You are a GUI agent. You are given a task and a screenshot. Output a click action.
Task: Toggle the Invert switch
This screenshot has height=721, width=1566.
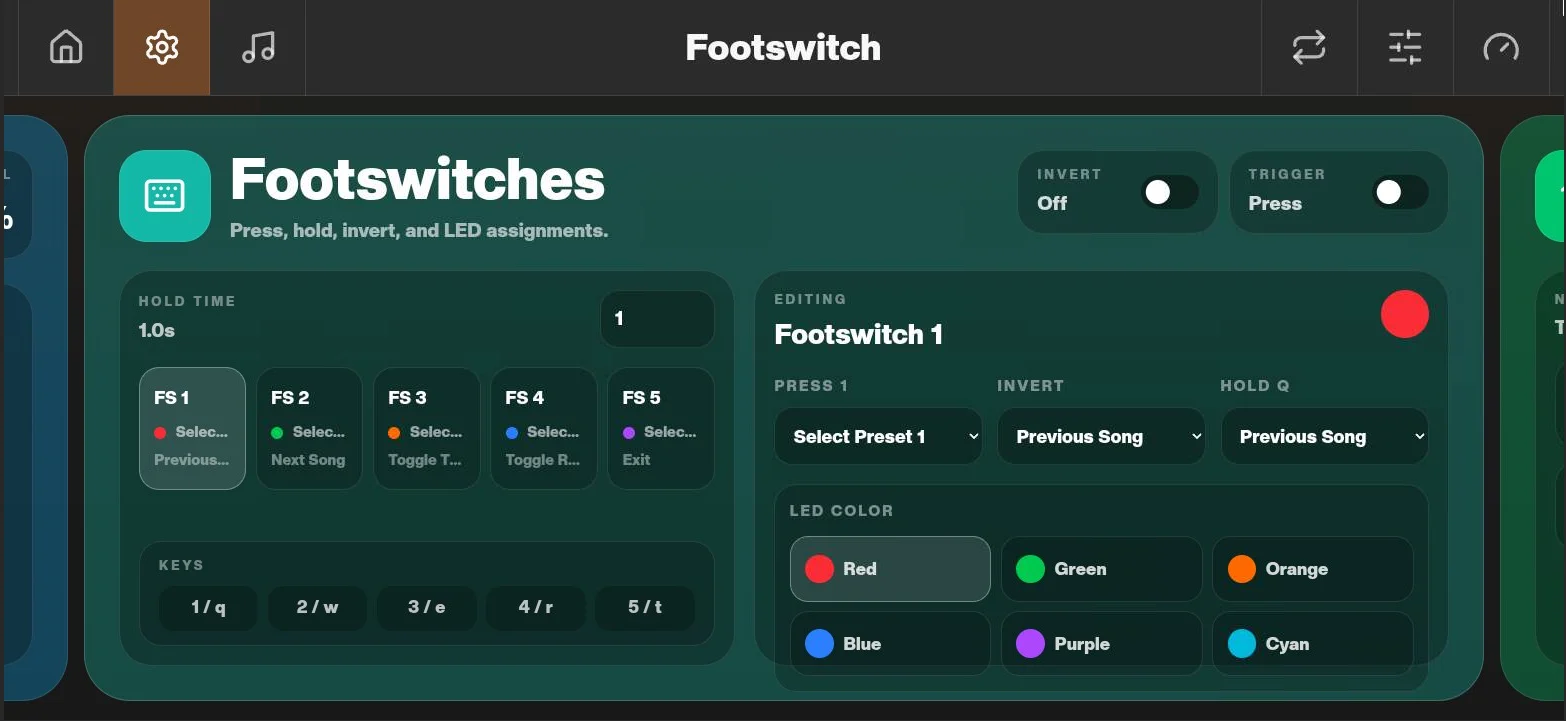point(1170,192)
